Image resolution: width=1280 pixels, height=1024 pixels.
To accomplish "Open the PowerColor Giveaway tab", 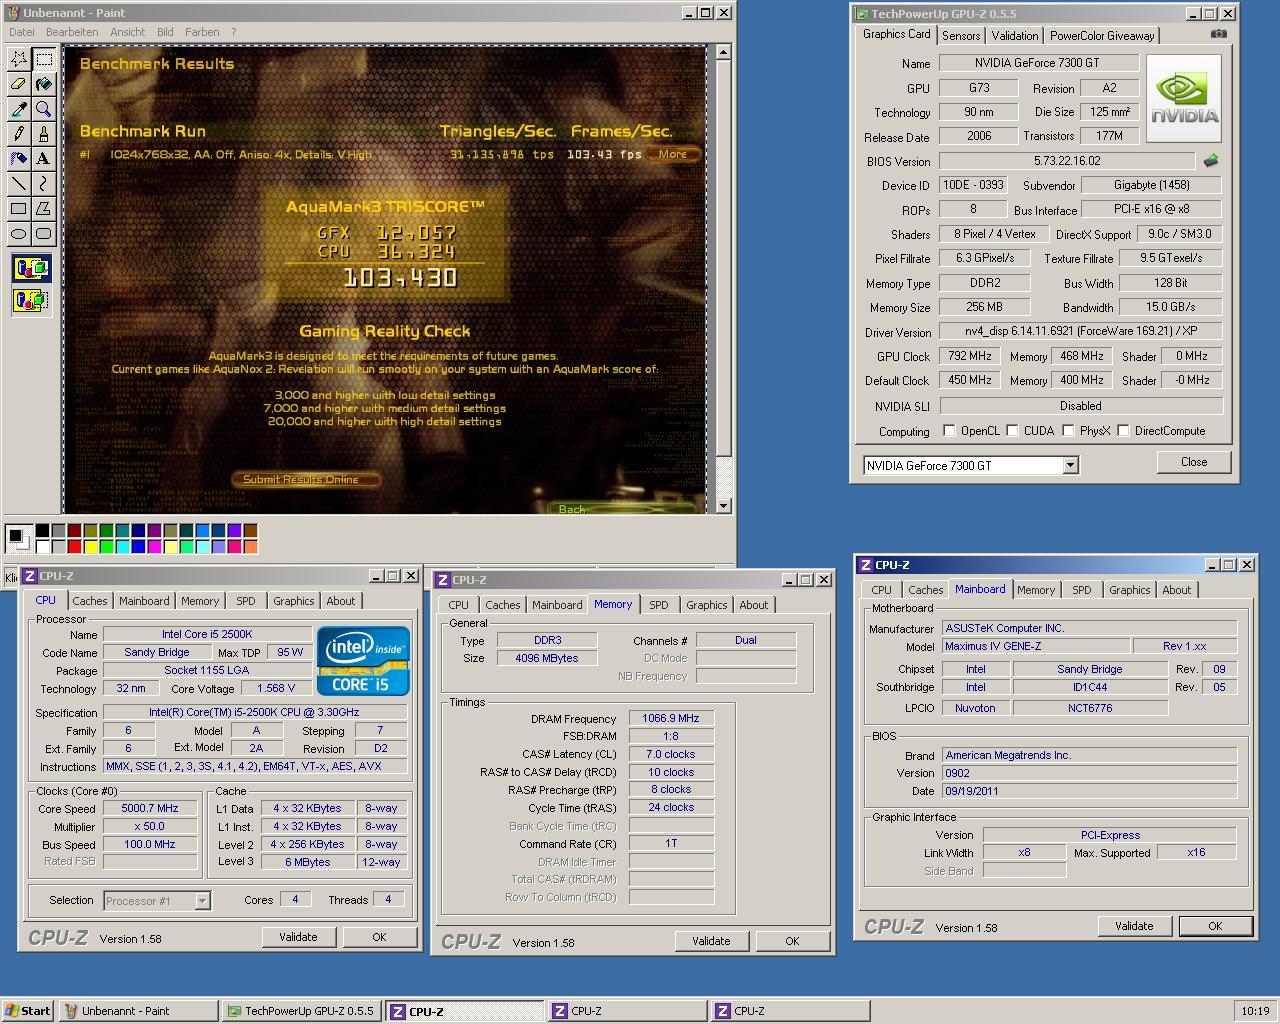I will pyautogui.click(x=1102, y=36).
